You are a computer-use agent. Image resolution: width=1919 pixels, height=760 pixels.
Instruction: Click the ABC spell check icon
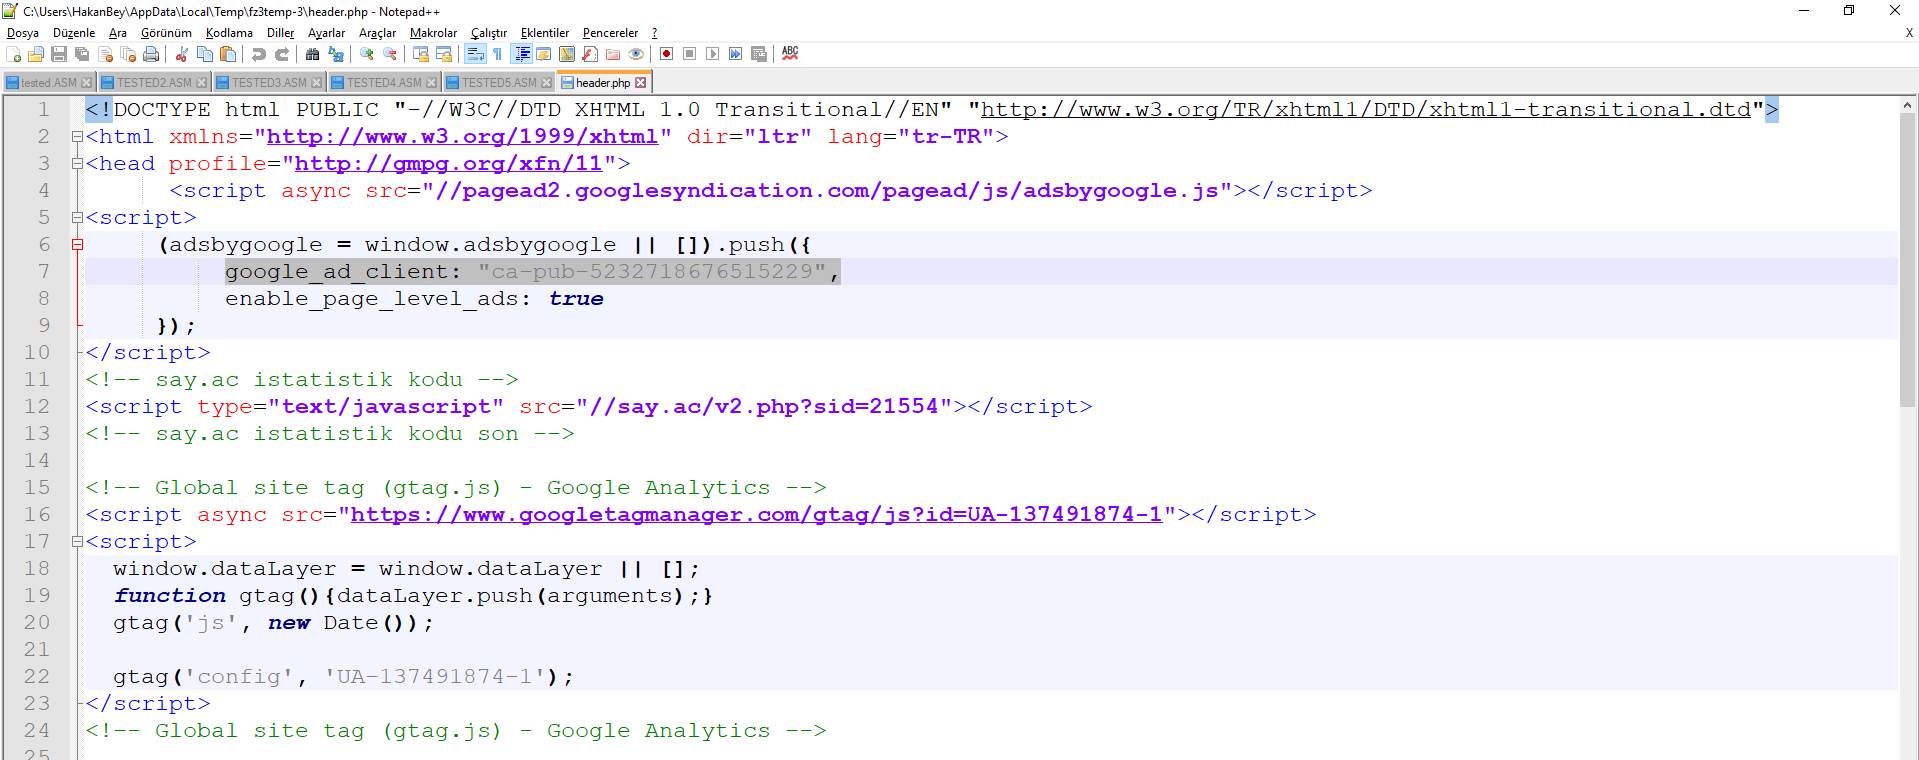click(790, 54)
